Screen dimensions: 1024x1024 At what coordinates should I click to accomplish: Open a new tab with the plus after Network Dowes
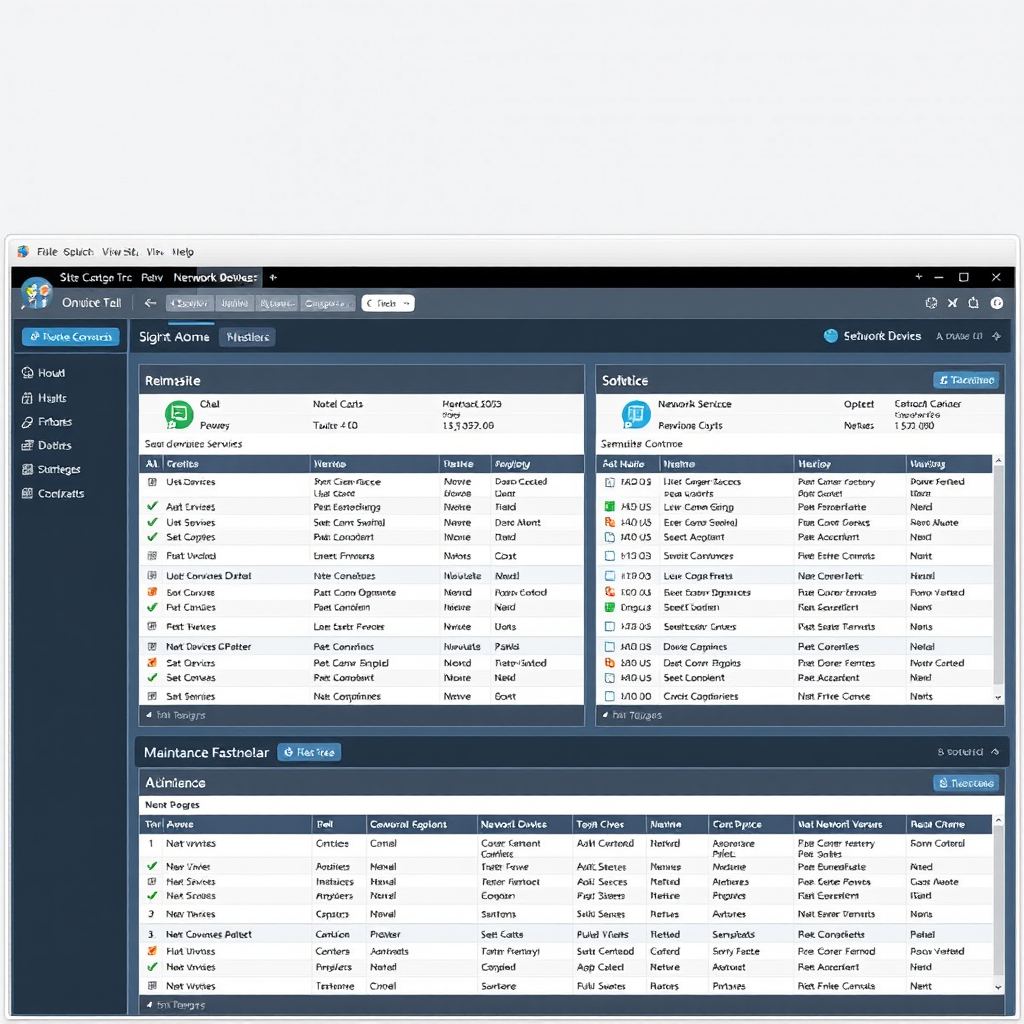click(x=273, y=278)
